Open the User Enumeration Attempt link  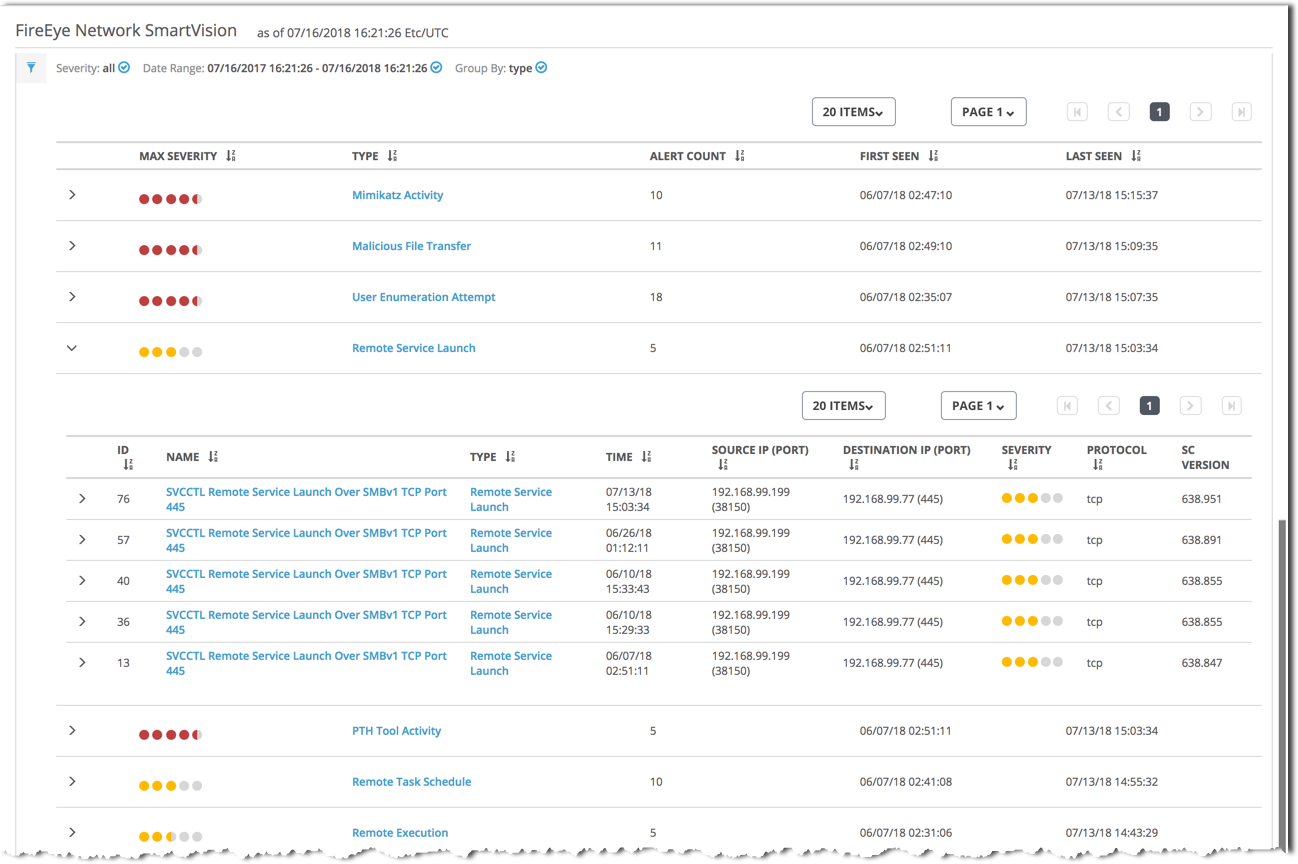point(424,297)
